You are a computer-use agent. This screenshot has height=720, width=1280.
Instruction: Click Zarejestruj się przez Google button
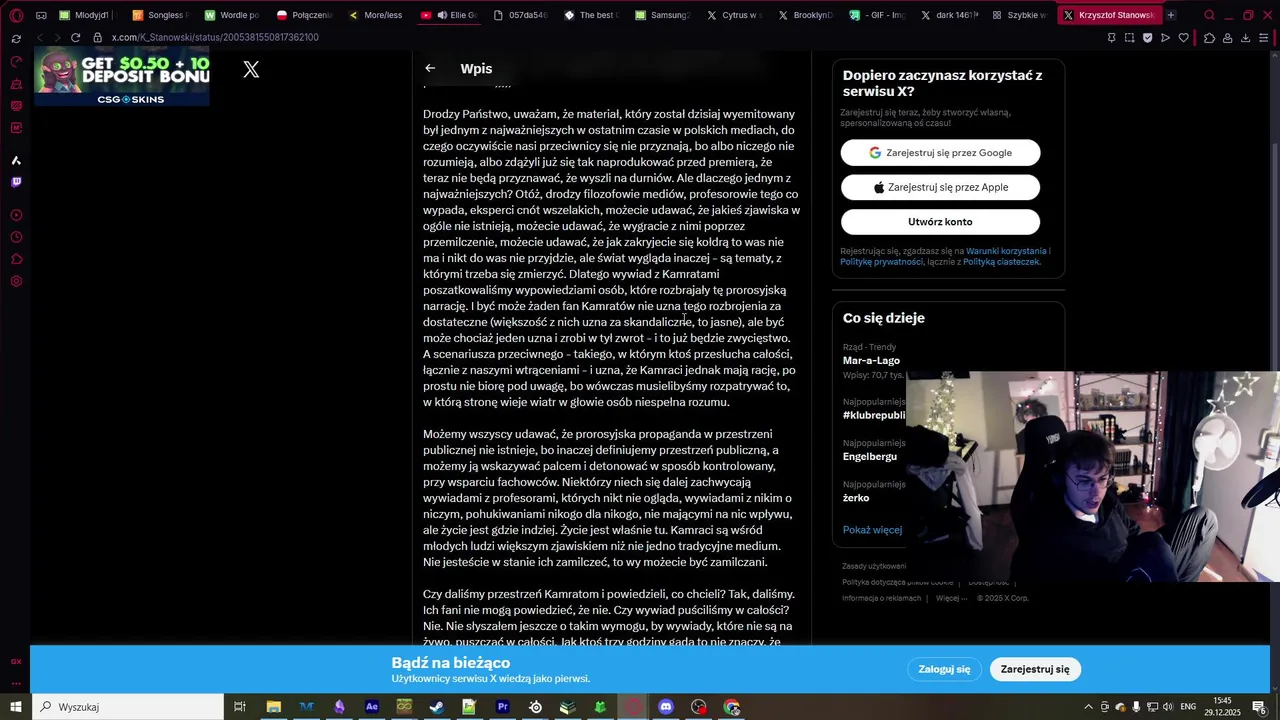coord(940,153)
